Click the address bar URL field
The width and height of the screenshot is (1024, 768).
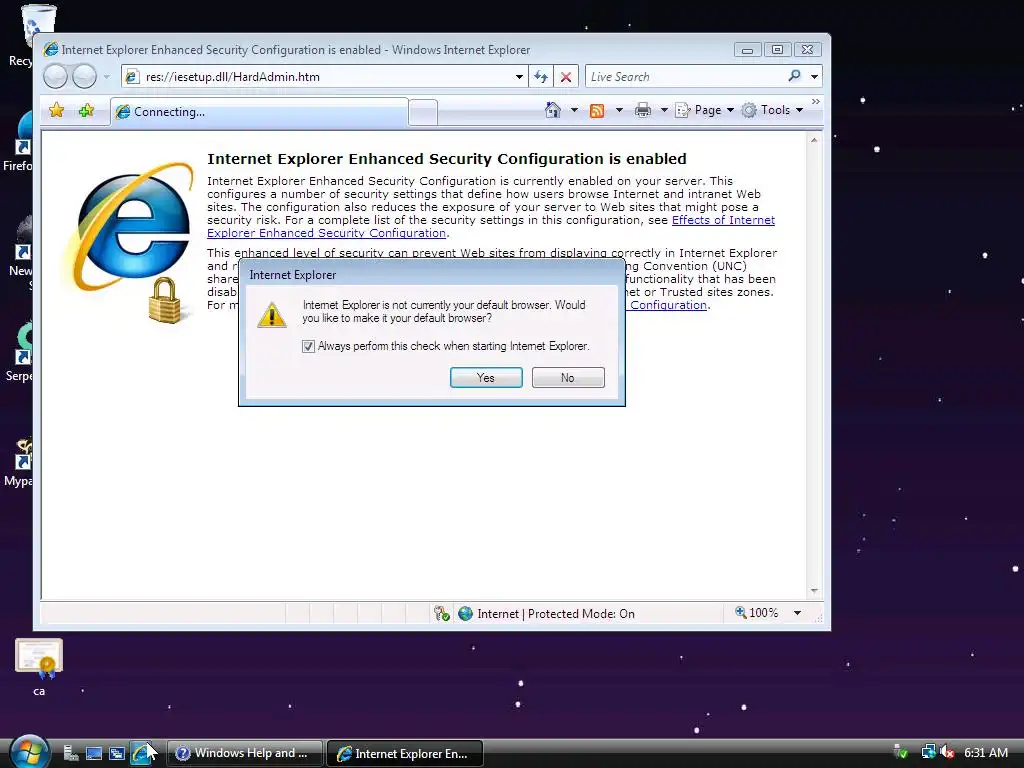coord(327,76)
